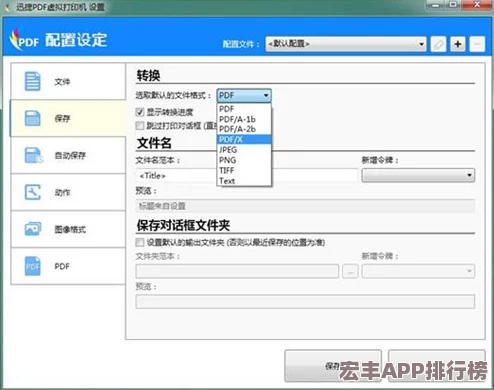
Task: Click the 动作 wrench icon
Action: point(33,192)
